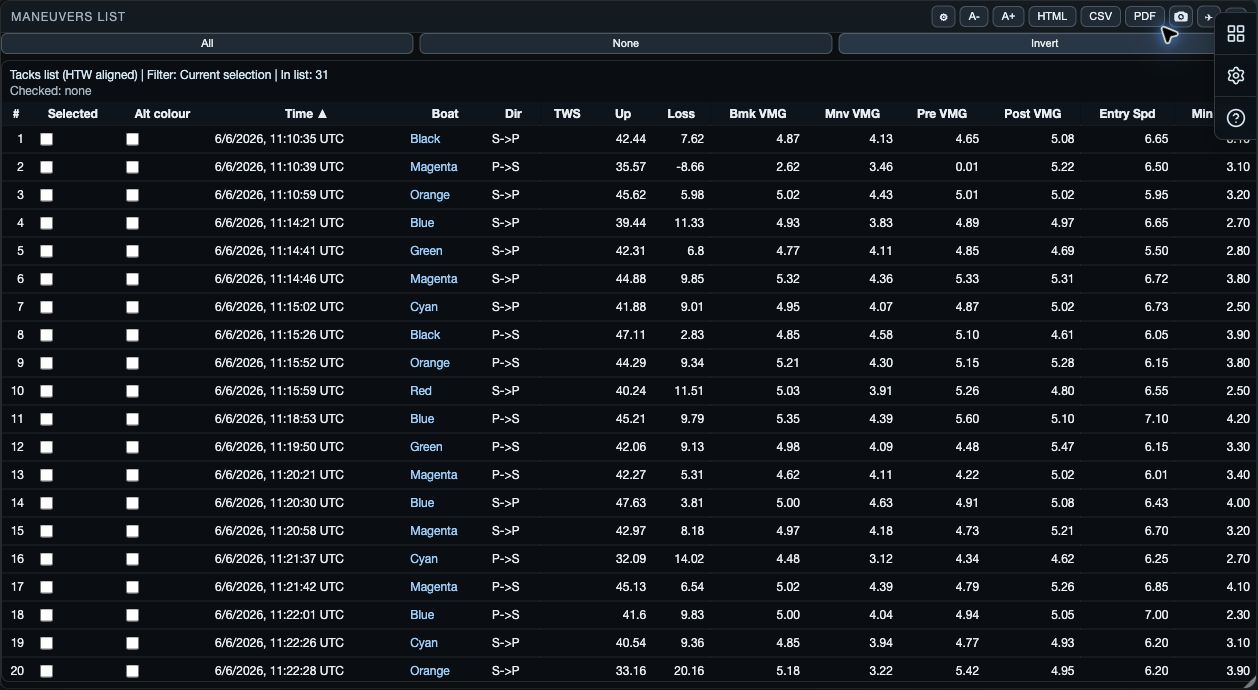Open Magenta boat link in row 2
The height and width of the screenshot is (690, 1258).
434,167
